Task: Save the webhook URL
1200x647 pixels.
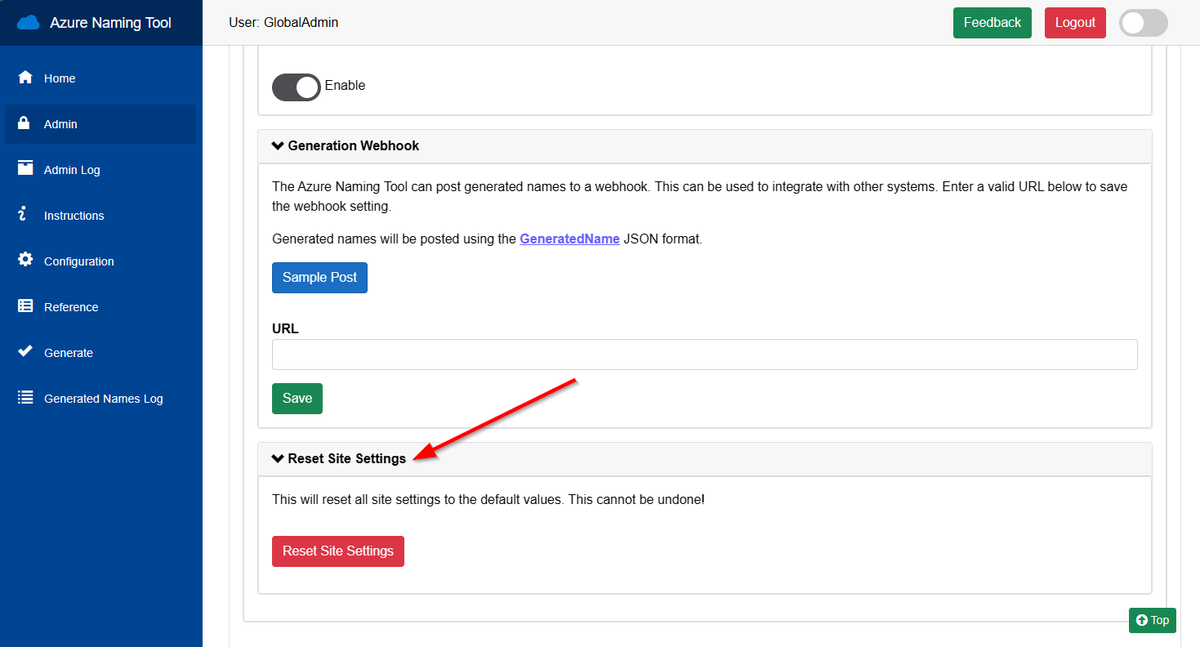Action: 297,398
